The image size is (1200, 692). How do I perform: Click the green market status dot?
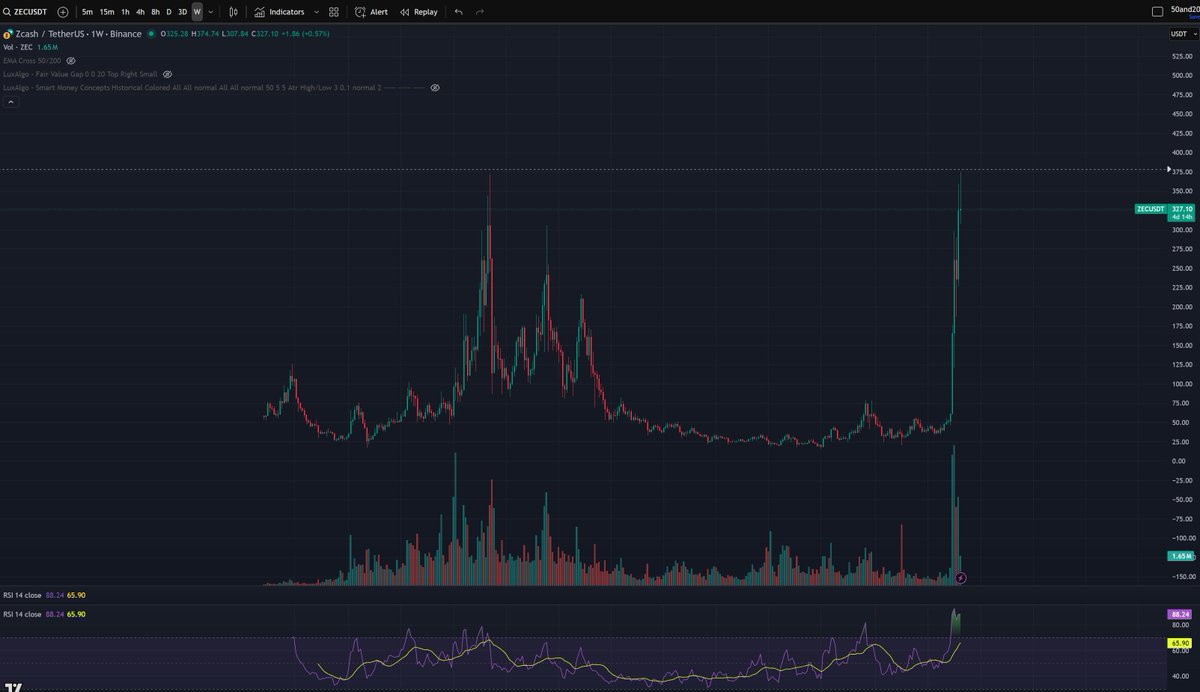(151, 34)
